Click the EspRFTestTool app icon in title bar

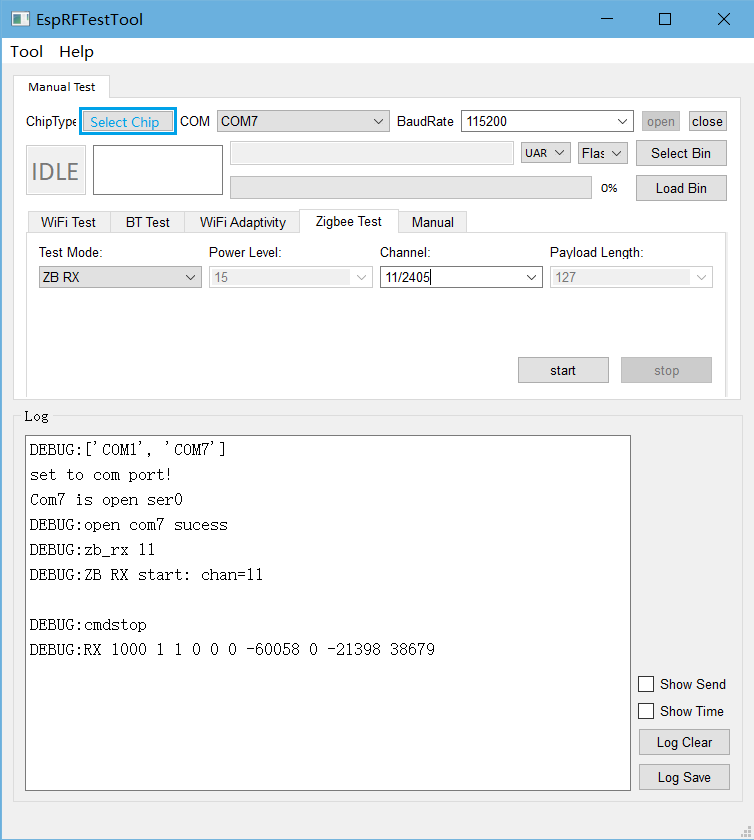point(19,19)
